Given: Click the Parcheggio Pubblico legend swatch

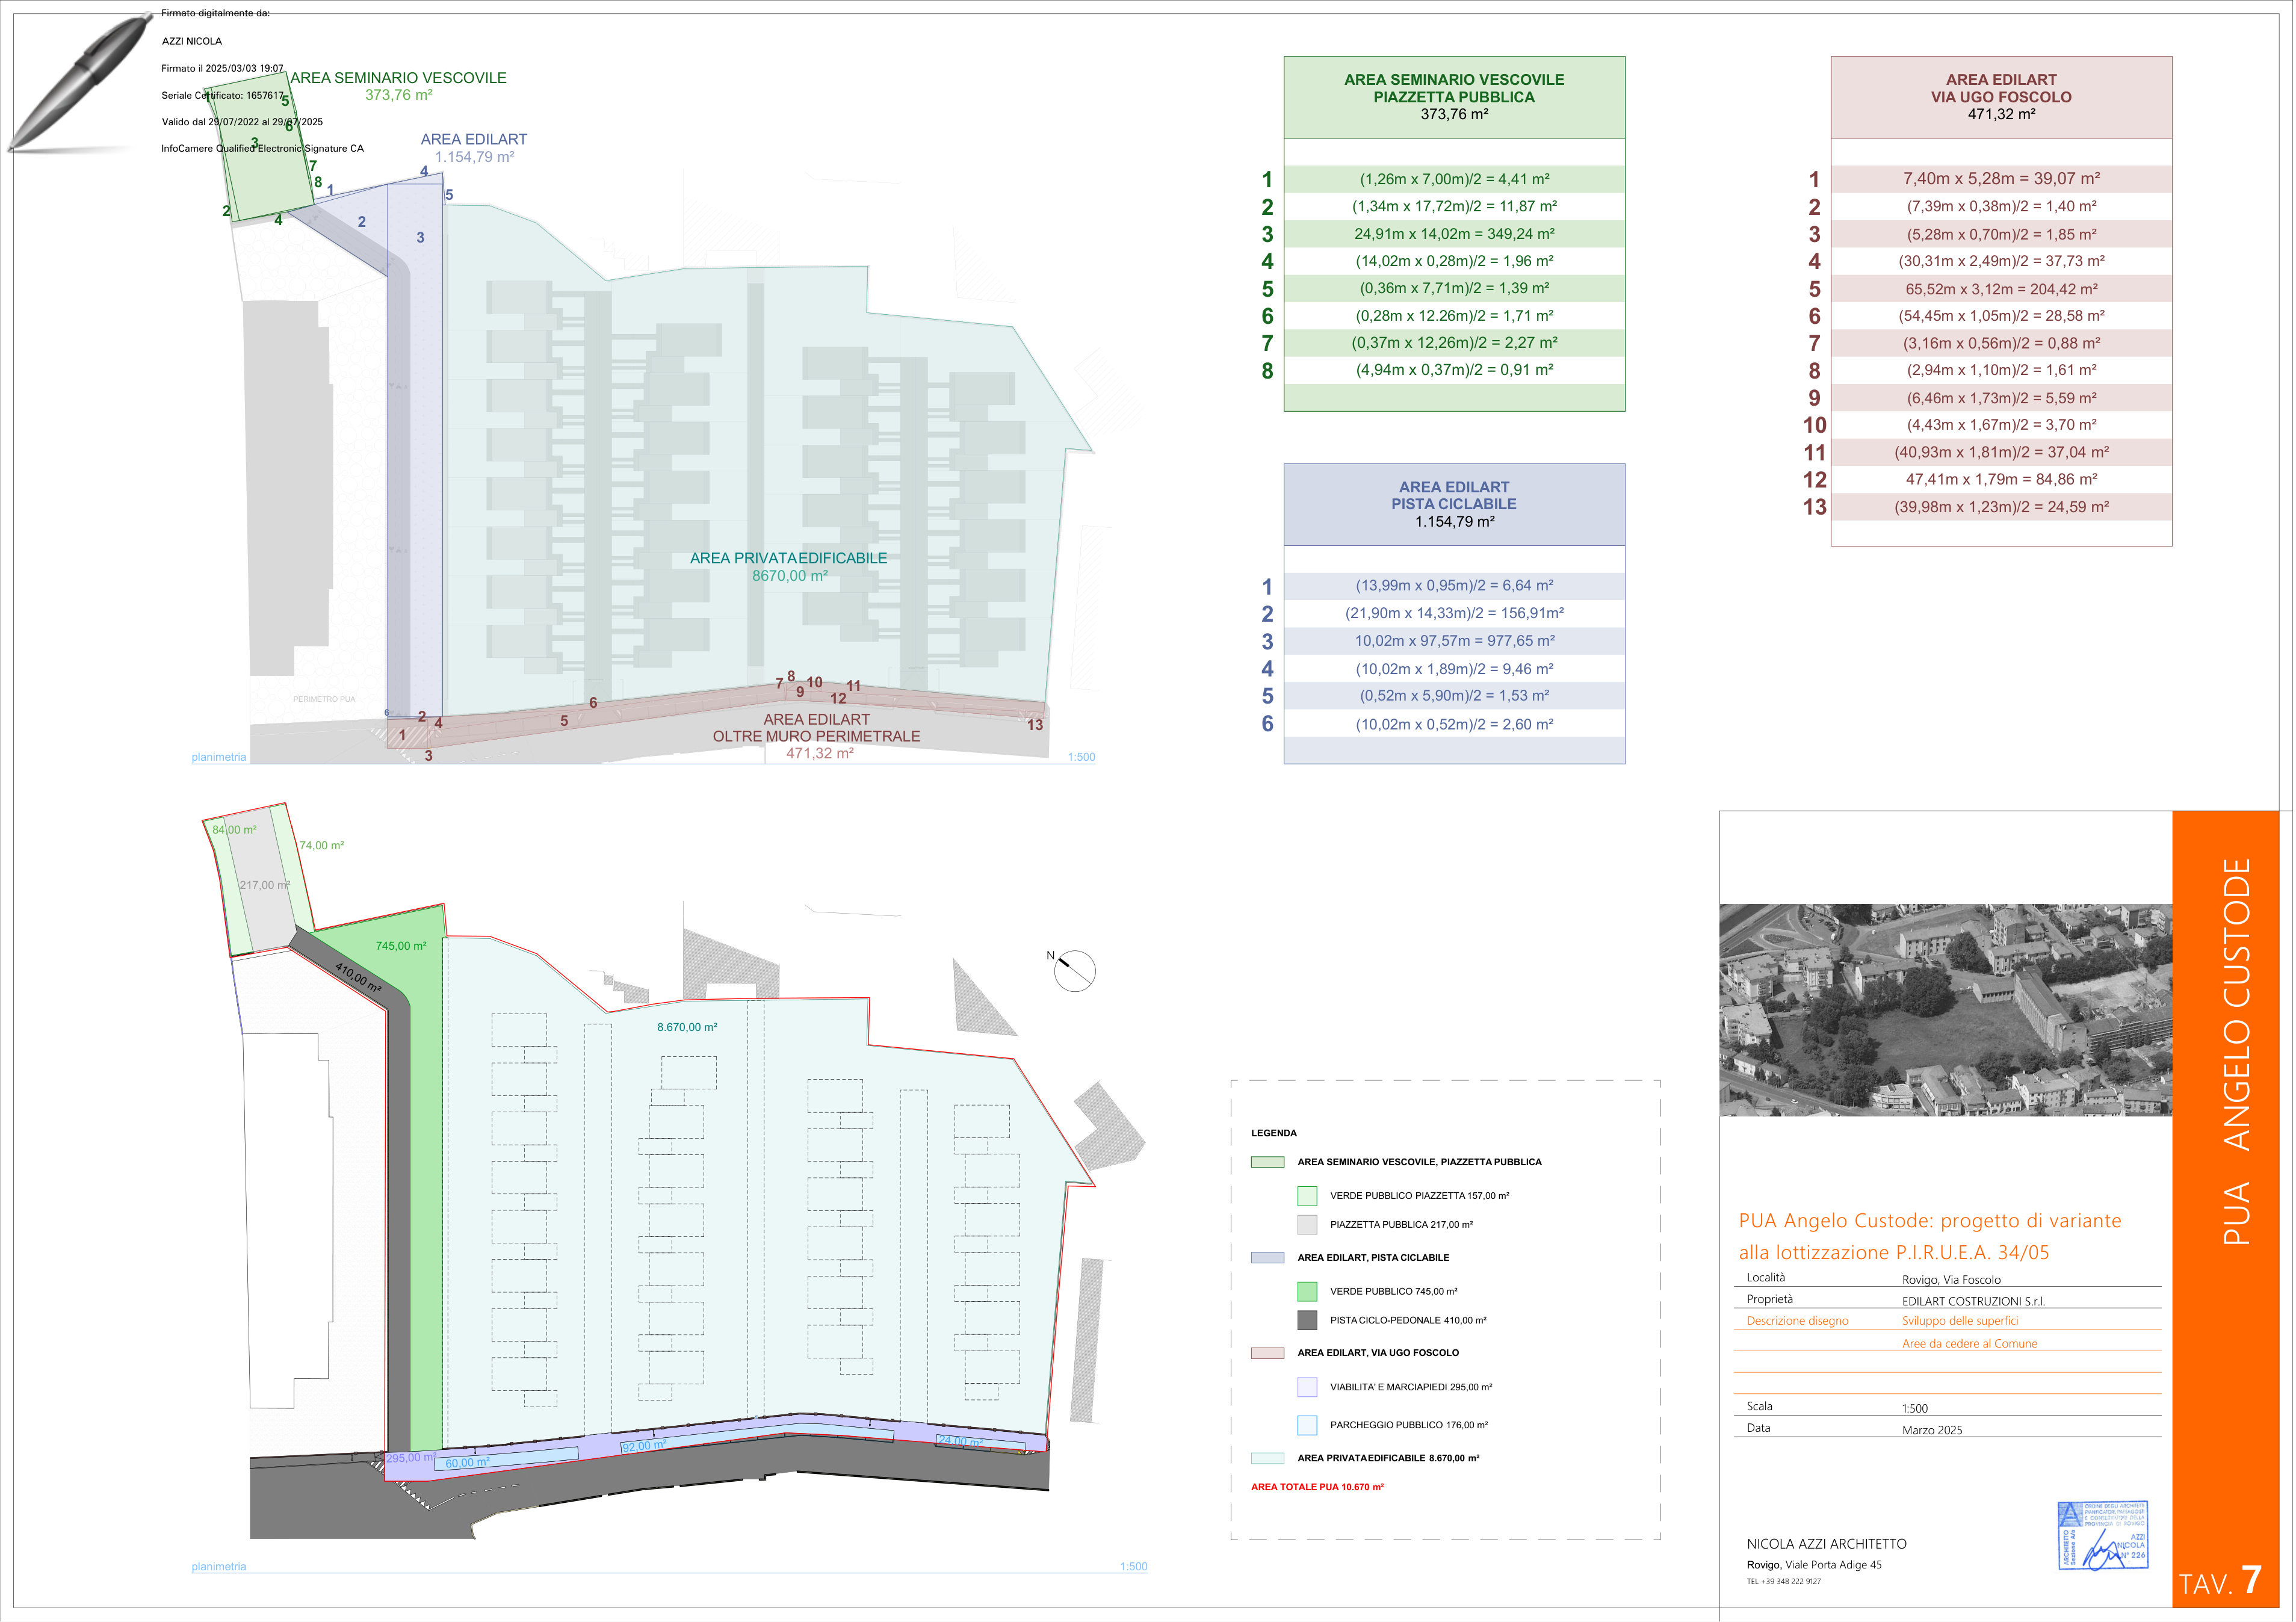Looking at the screenshot, I should 1306,1425.
